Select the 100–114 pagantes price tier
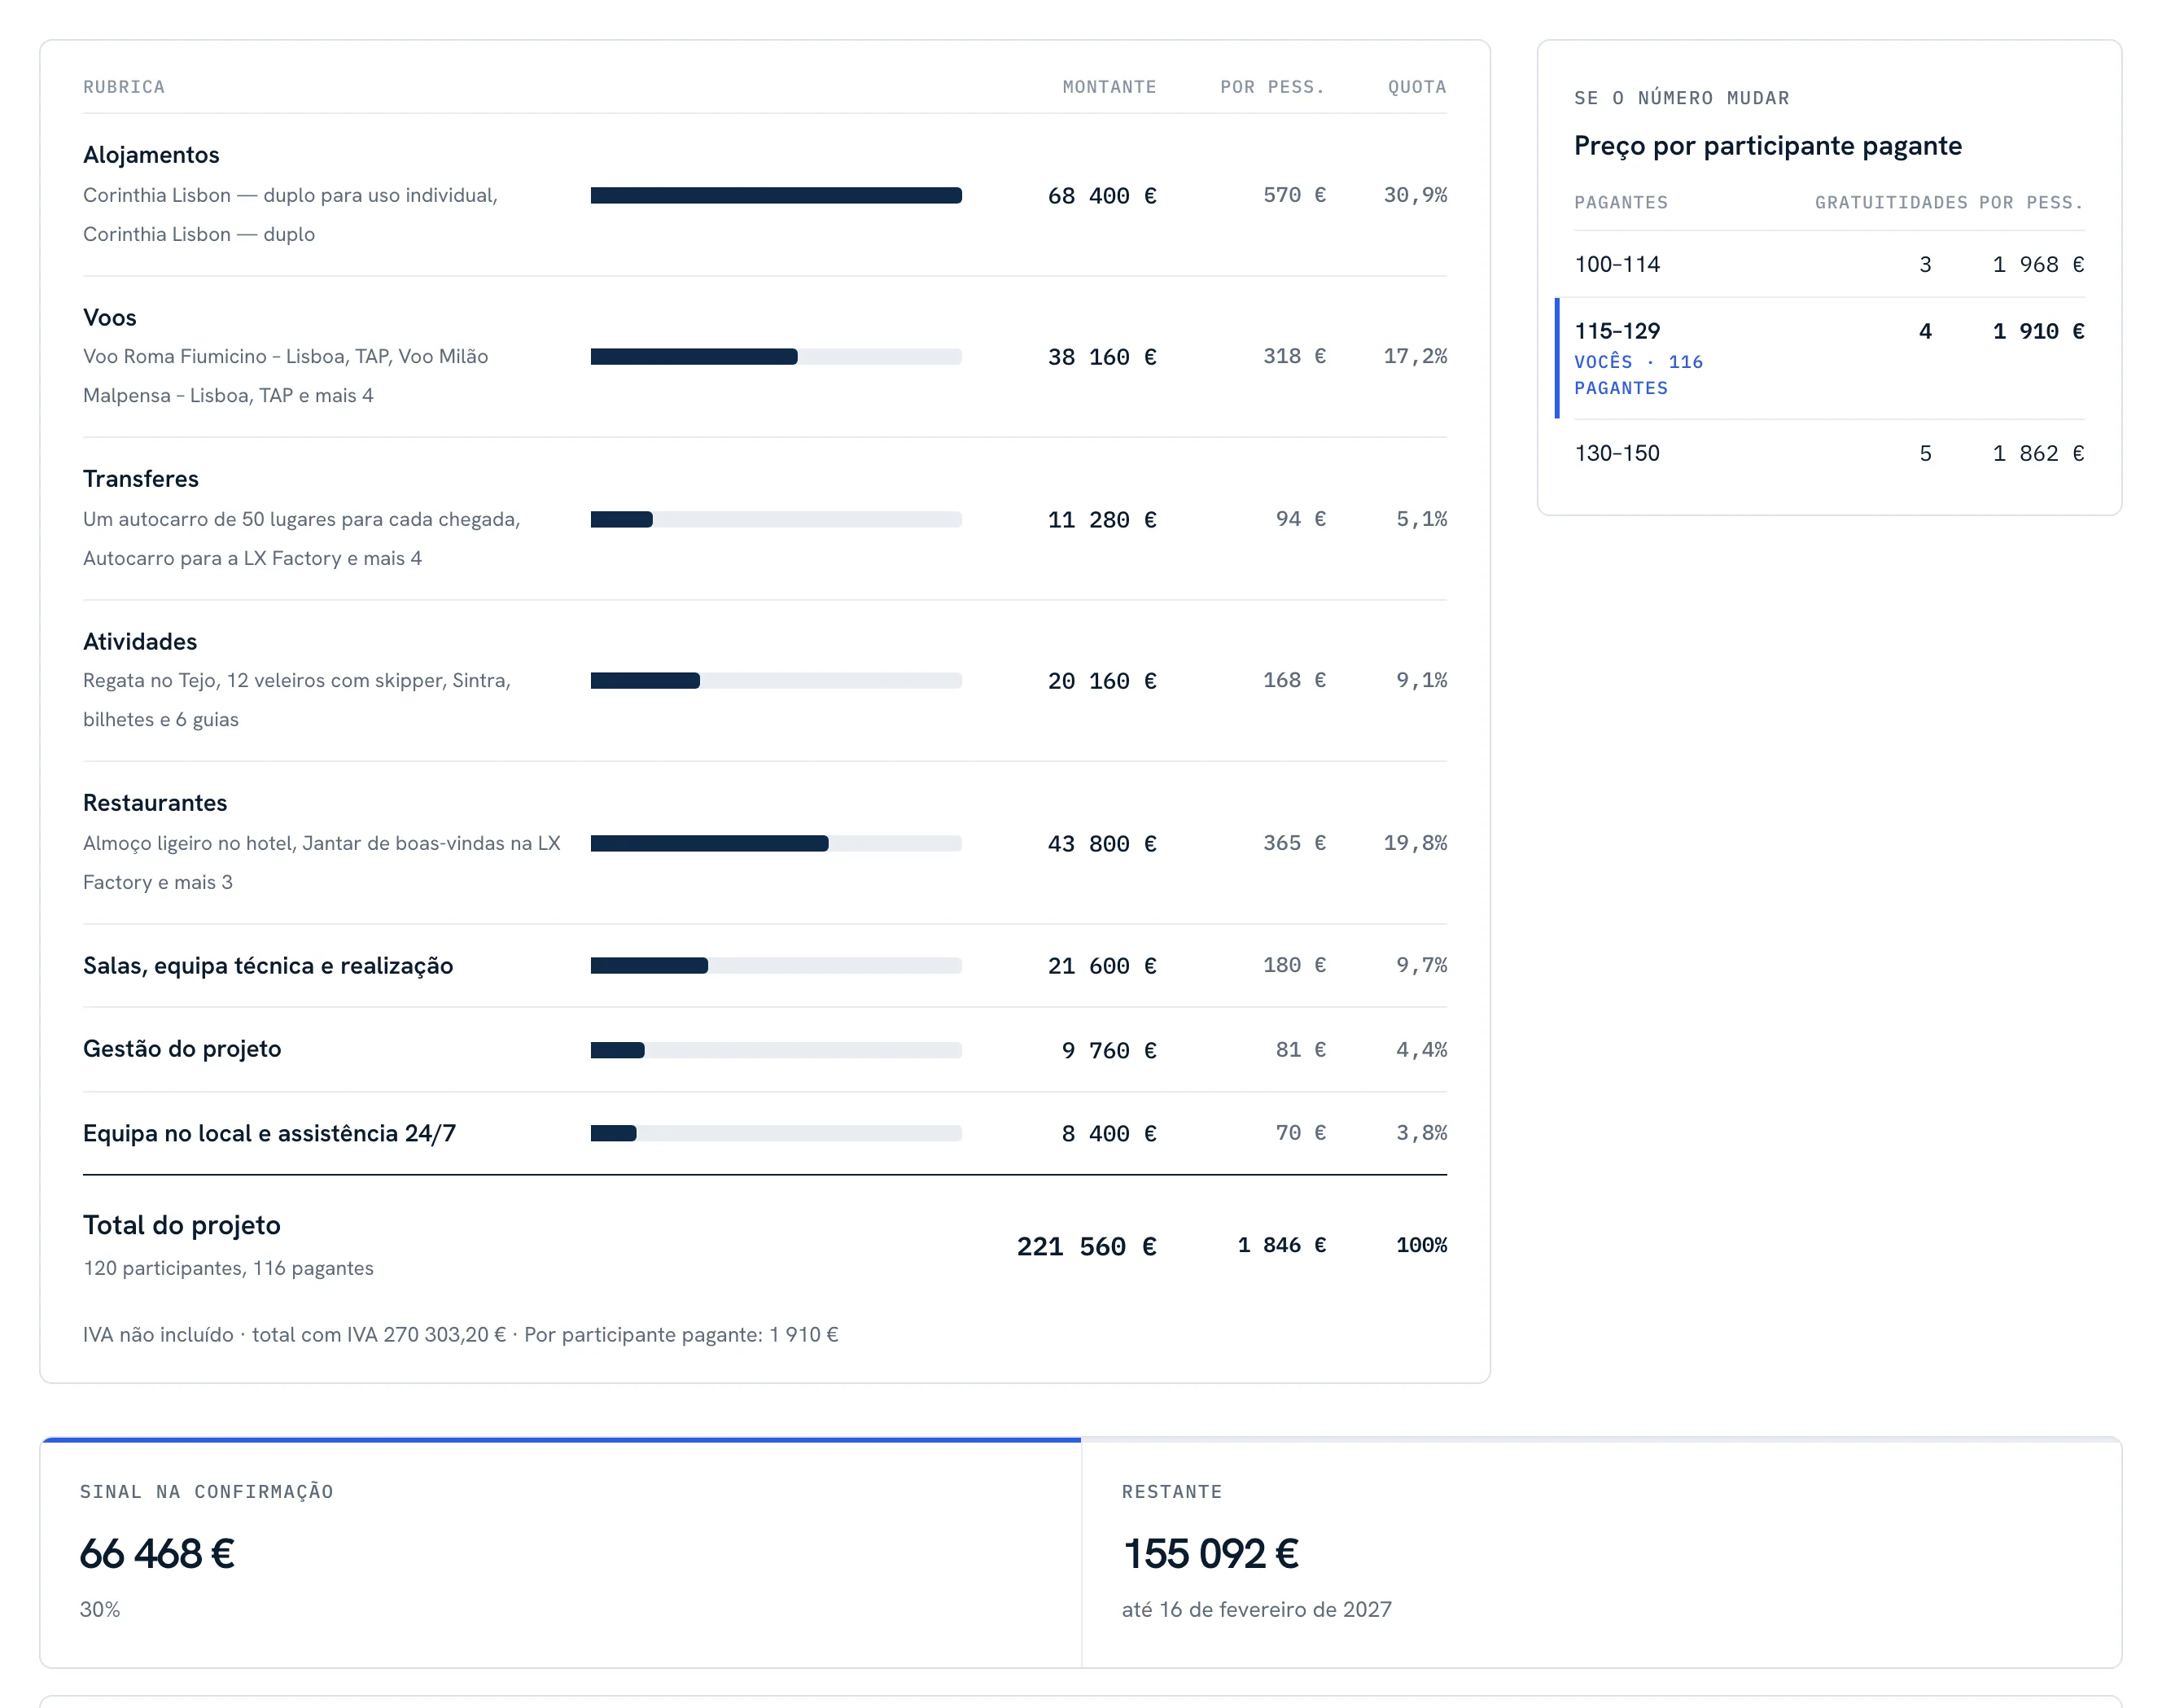Screen dimensions: 2162x1708 [x=1829, y=265]
